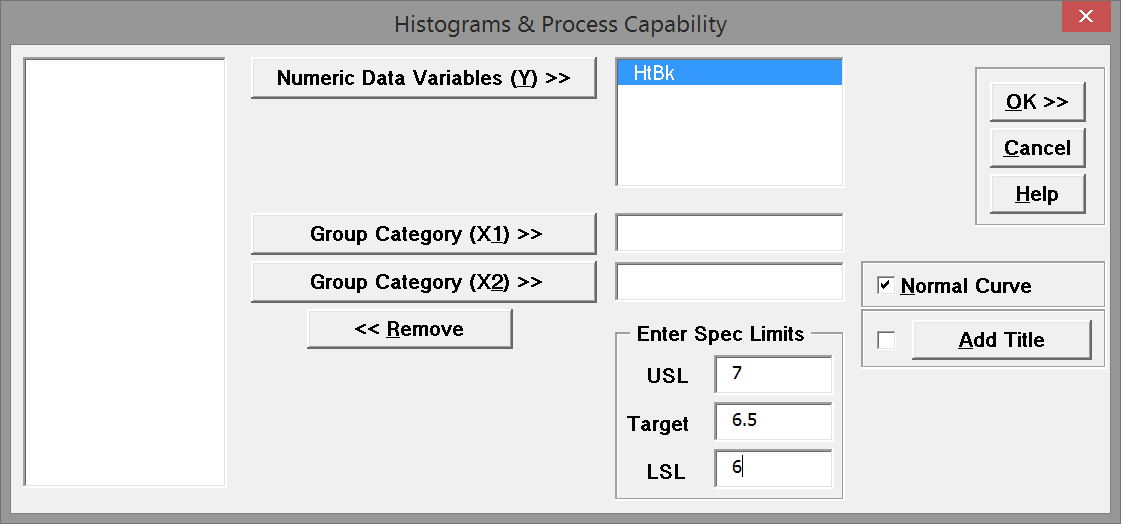Click the Target value field
This screenshot has height=524, width=1121.
(x=773, y=421)
